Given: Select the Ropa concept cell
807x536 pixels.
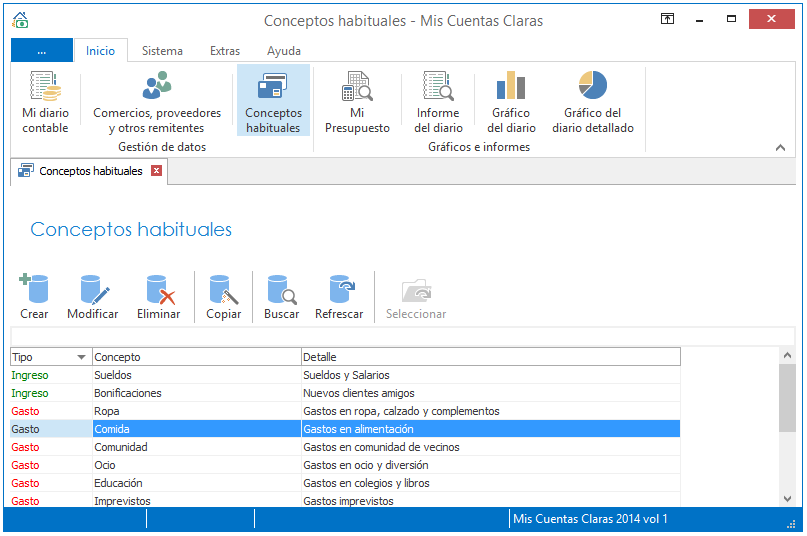Looking at the screenshot, I should coord(197,411).
